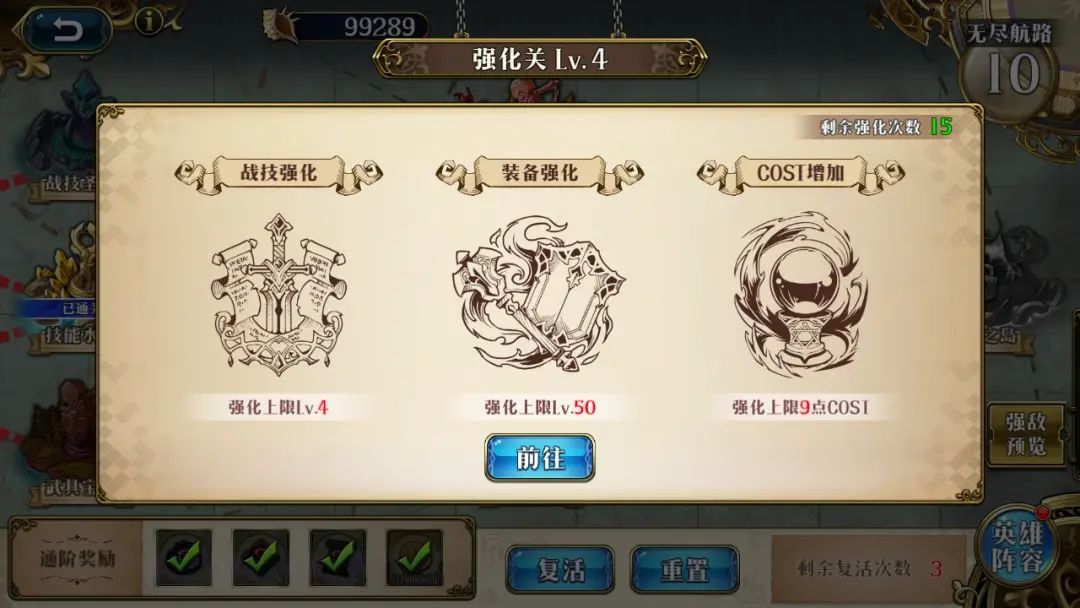1080x608 pixels.
Task: Click the 复活 button
Action: (x=561, y=569)
